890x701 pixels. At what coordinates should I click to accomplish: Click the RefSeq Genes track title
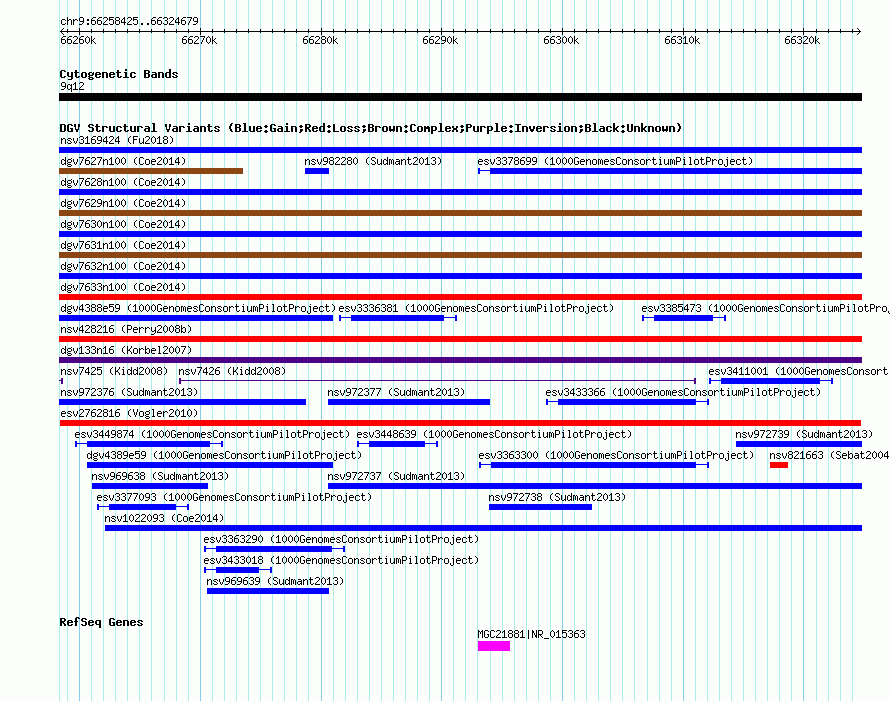[x=101, y=622]
